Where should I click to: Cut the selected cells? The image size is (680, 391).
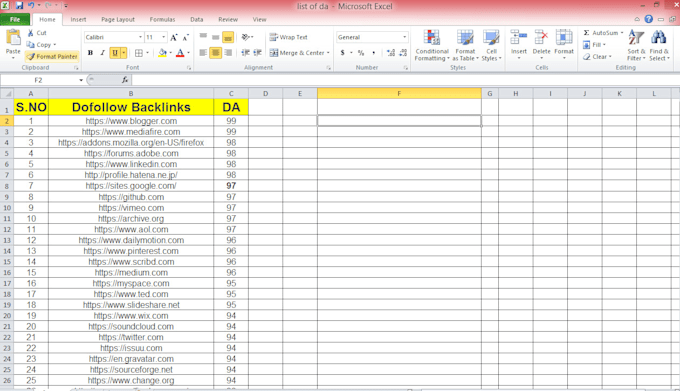[37, 33]
